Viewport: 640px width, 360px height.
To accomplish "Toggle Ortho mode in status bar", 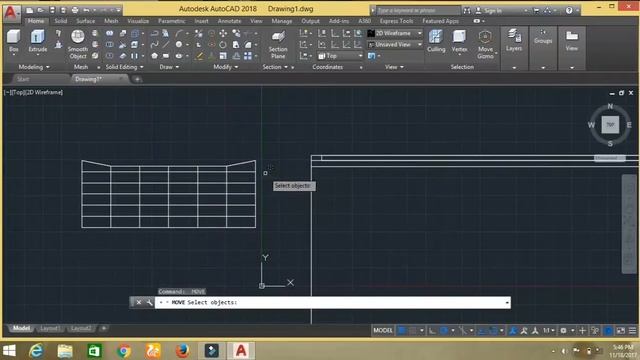I will point(432,331).
